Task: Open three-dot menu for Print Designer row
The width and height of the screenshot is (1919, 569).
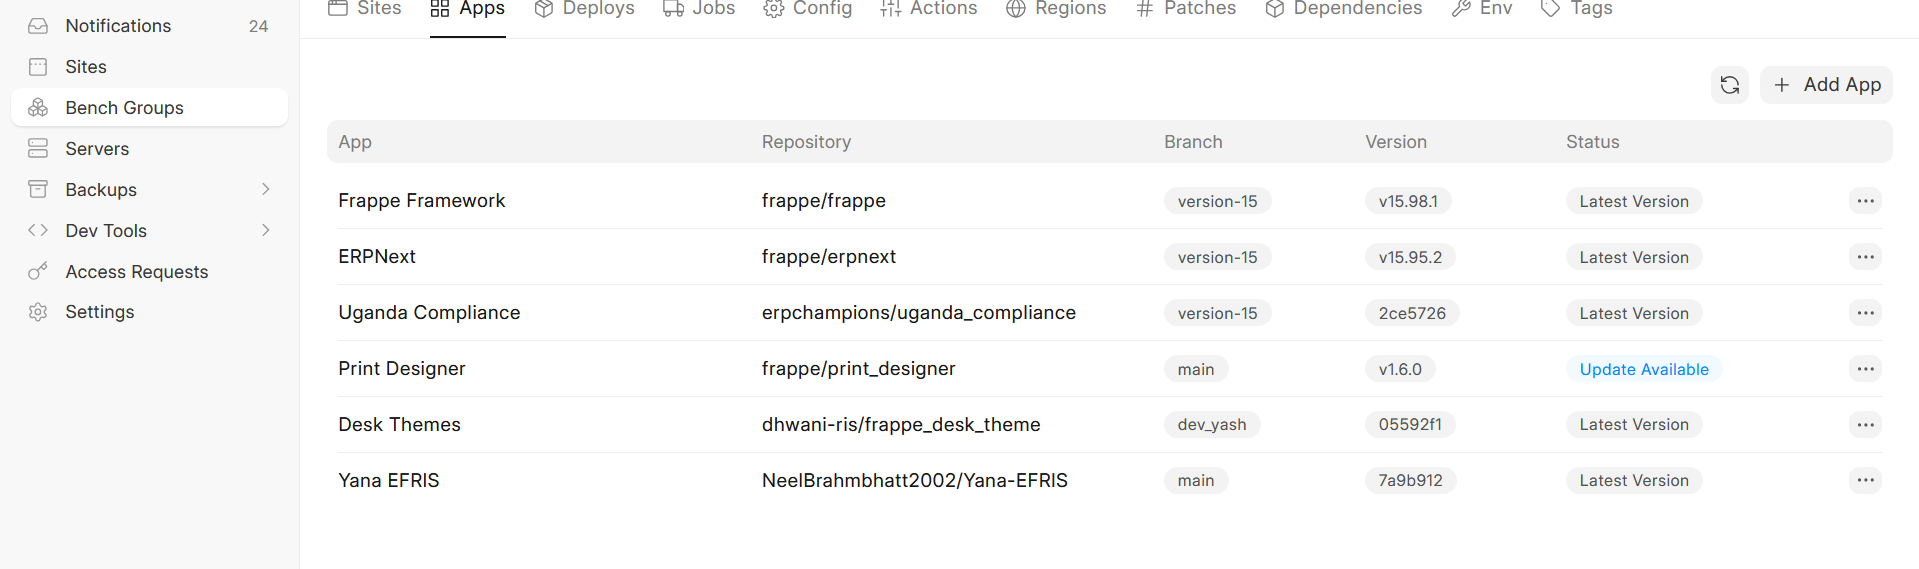Action: pyautogui.click(x=1865, y=369)
